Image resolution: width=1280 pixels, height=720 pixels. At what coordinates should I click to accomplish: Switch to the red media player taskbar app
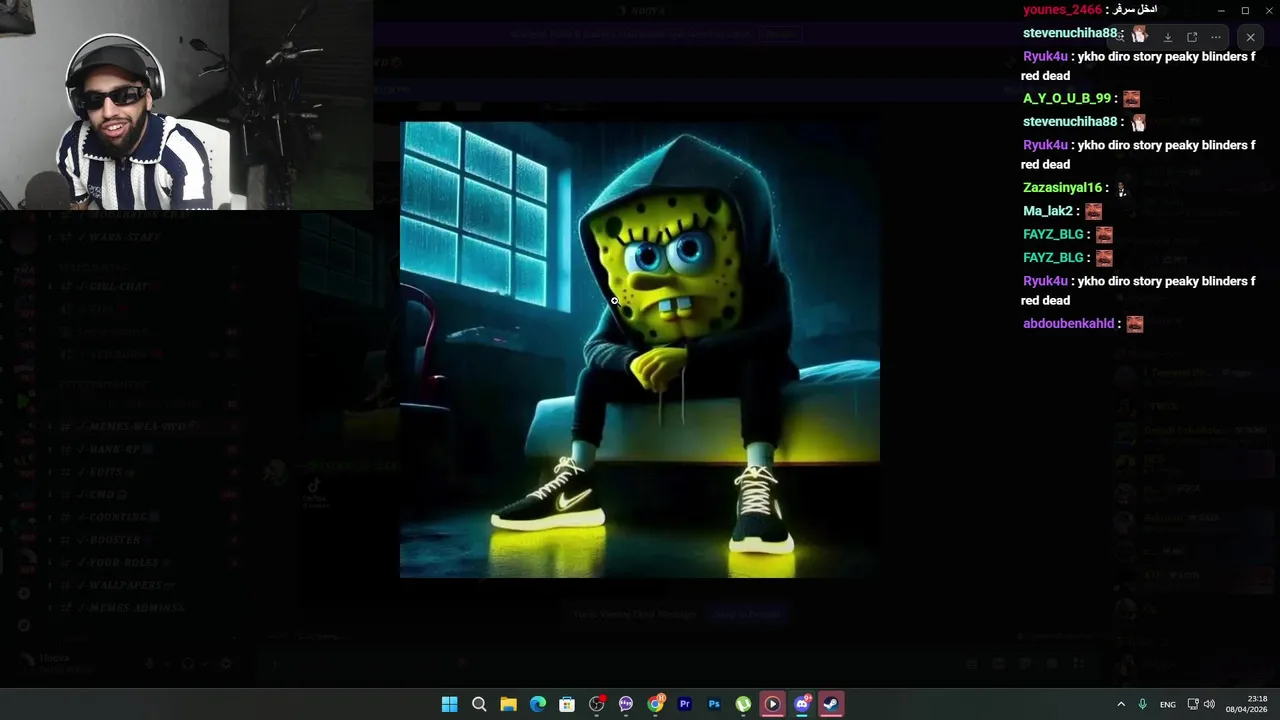(x=772, y=704)
